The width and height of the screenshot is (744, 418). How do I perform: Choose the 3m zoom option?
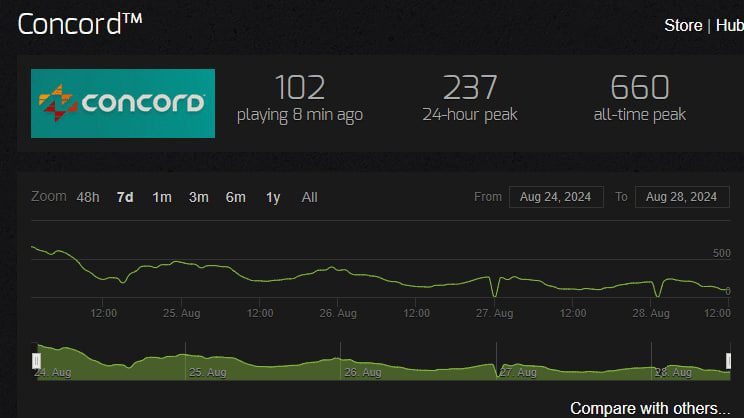(199, 197)
